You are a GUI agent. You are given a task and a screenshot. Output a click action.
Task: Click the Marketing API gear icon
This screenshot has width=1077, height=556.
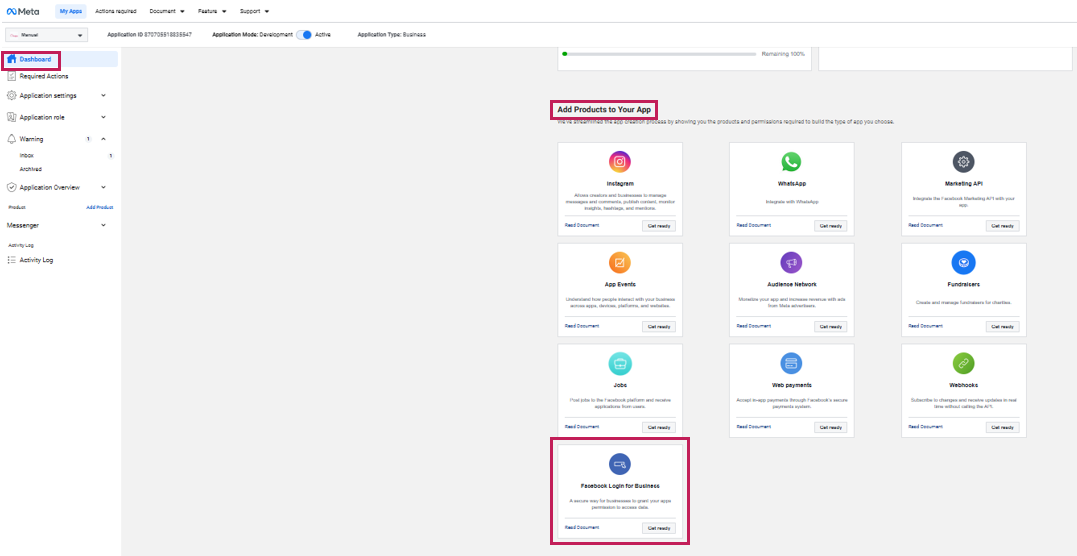(x=963, y=162)
